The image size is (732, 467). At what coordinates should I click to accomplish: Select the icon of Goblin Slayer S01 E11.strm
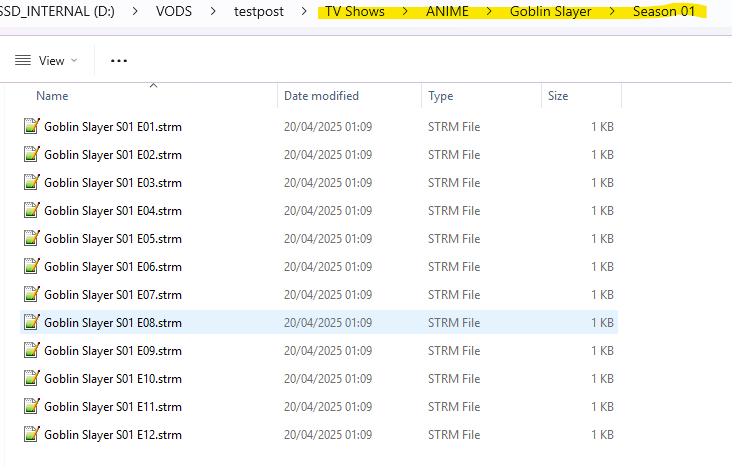(31, 407)
